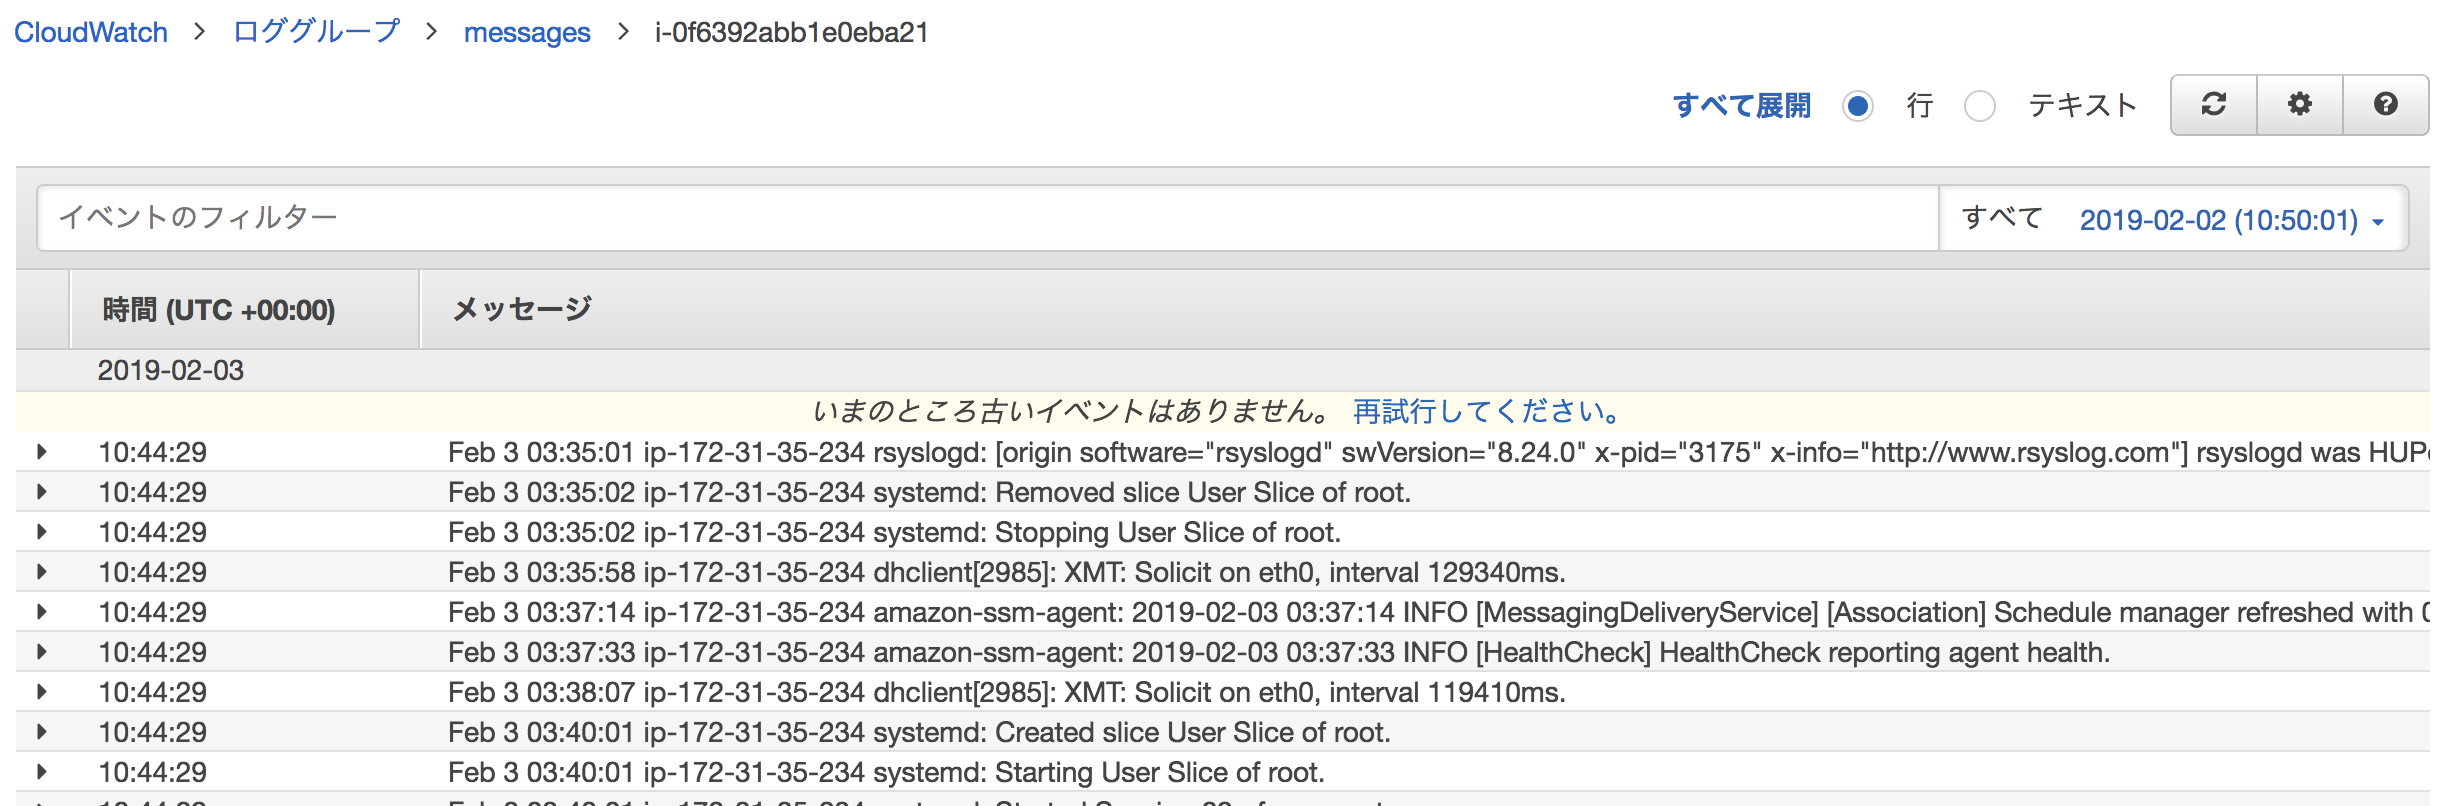Expand the Created slice User Slice row

point(42,732)
